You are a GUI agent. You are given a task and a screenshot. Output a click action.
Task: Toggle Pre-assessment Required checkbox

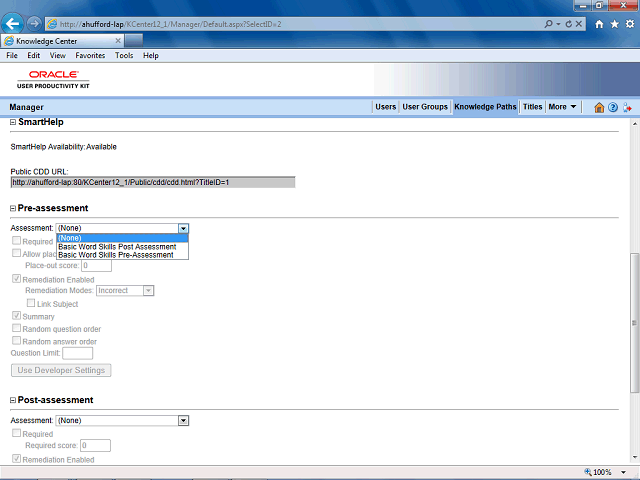pos(16,240)
